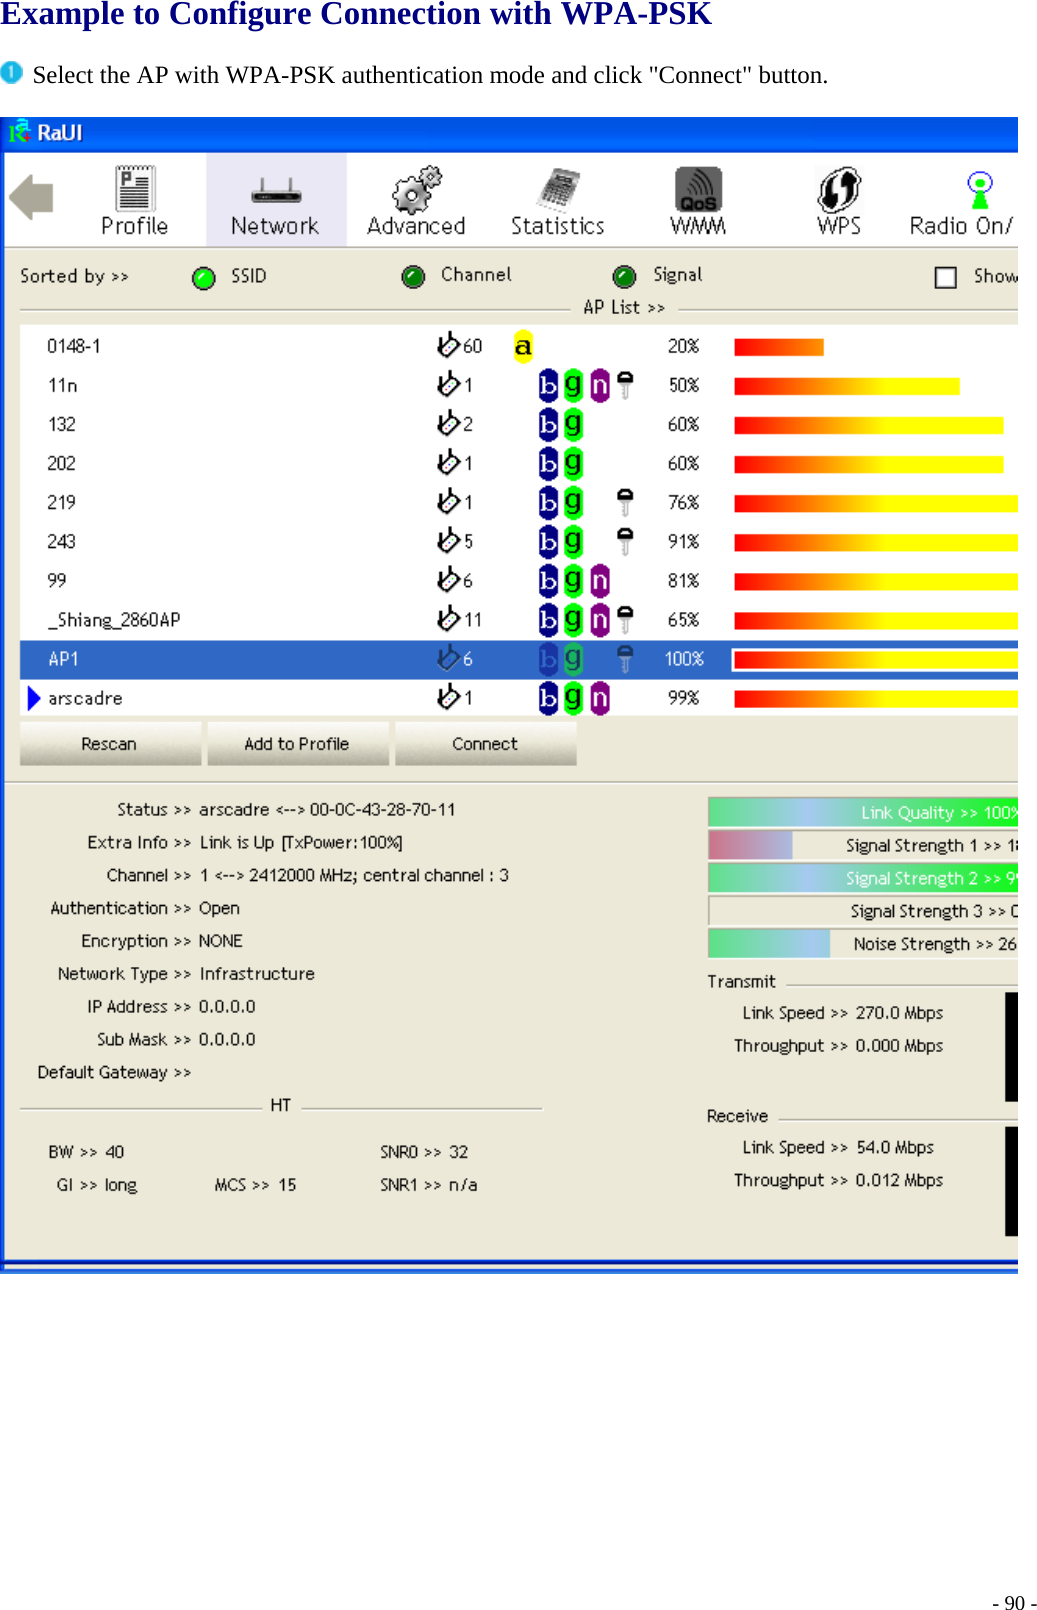
Task: Click the key icon on 243 row
Action: pos(625,541)
